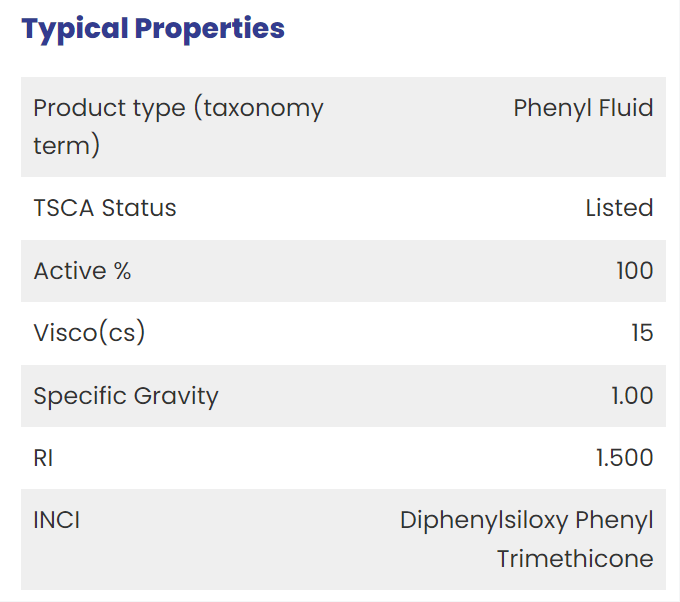Image resolution: width=680 pixels, height=602 pixels.
Task: Click the word Trimethicone
Action: point(575,559)
